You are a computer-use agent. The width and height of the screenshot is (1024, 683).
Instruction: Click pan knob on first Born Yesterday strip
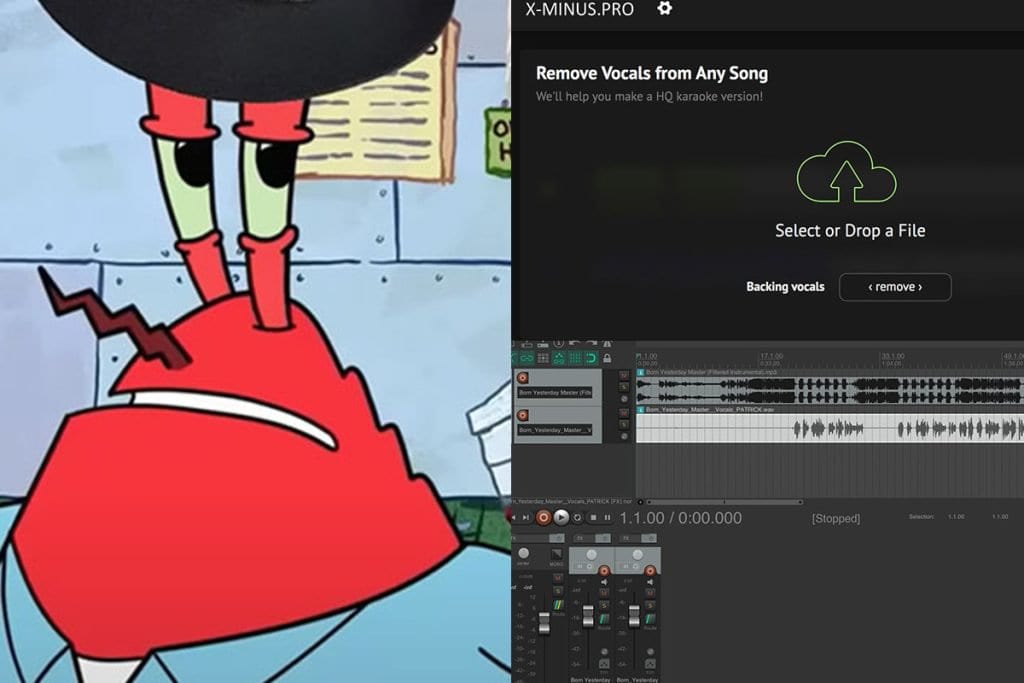(592, 555)
